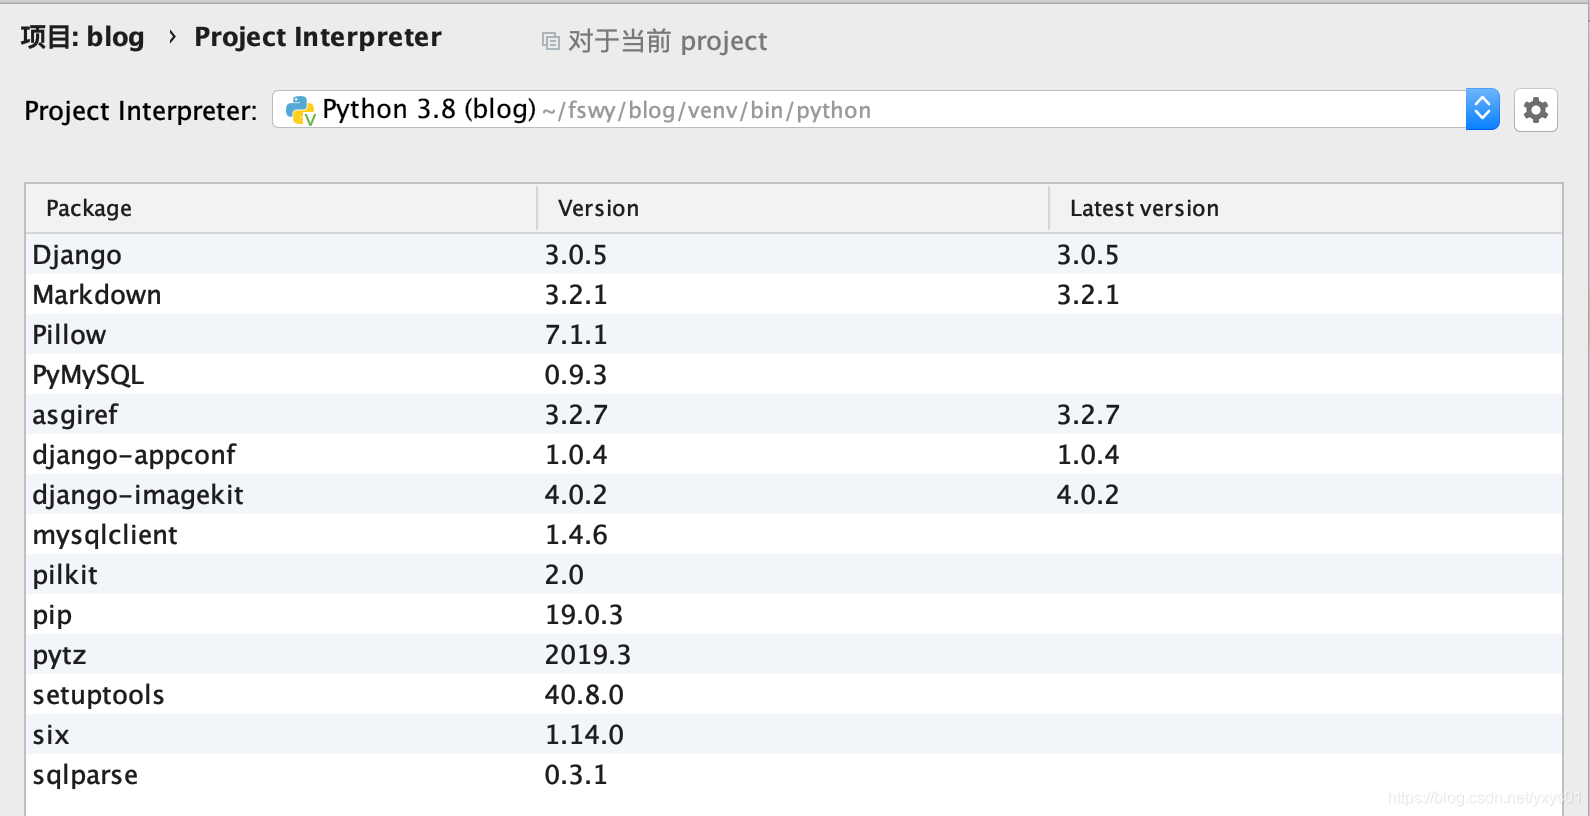
Task: Open the interpreter settings gear menu
Action: 1535,110
